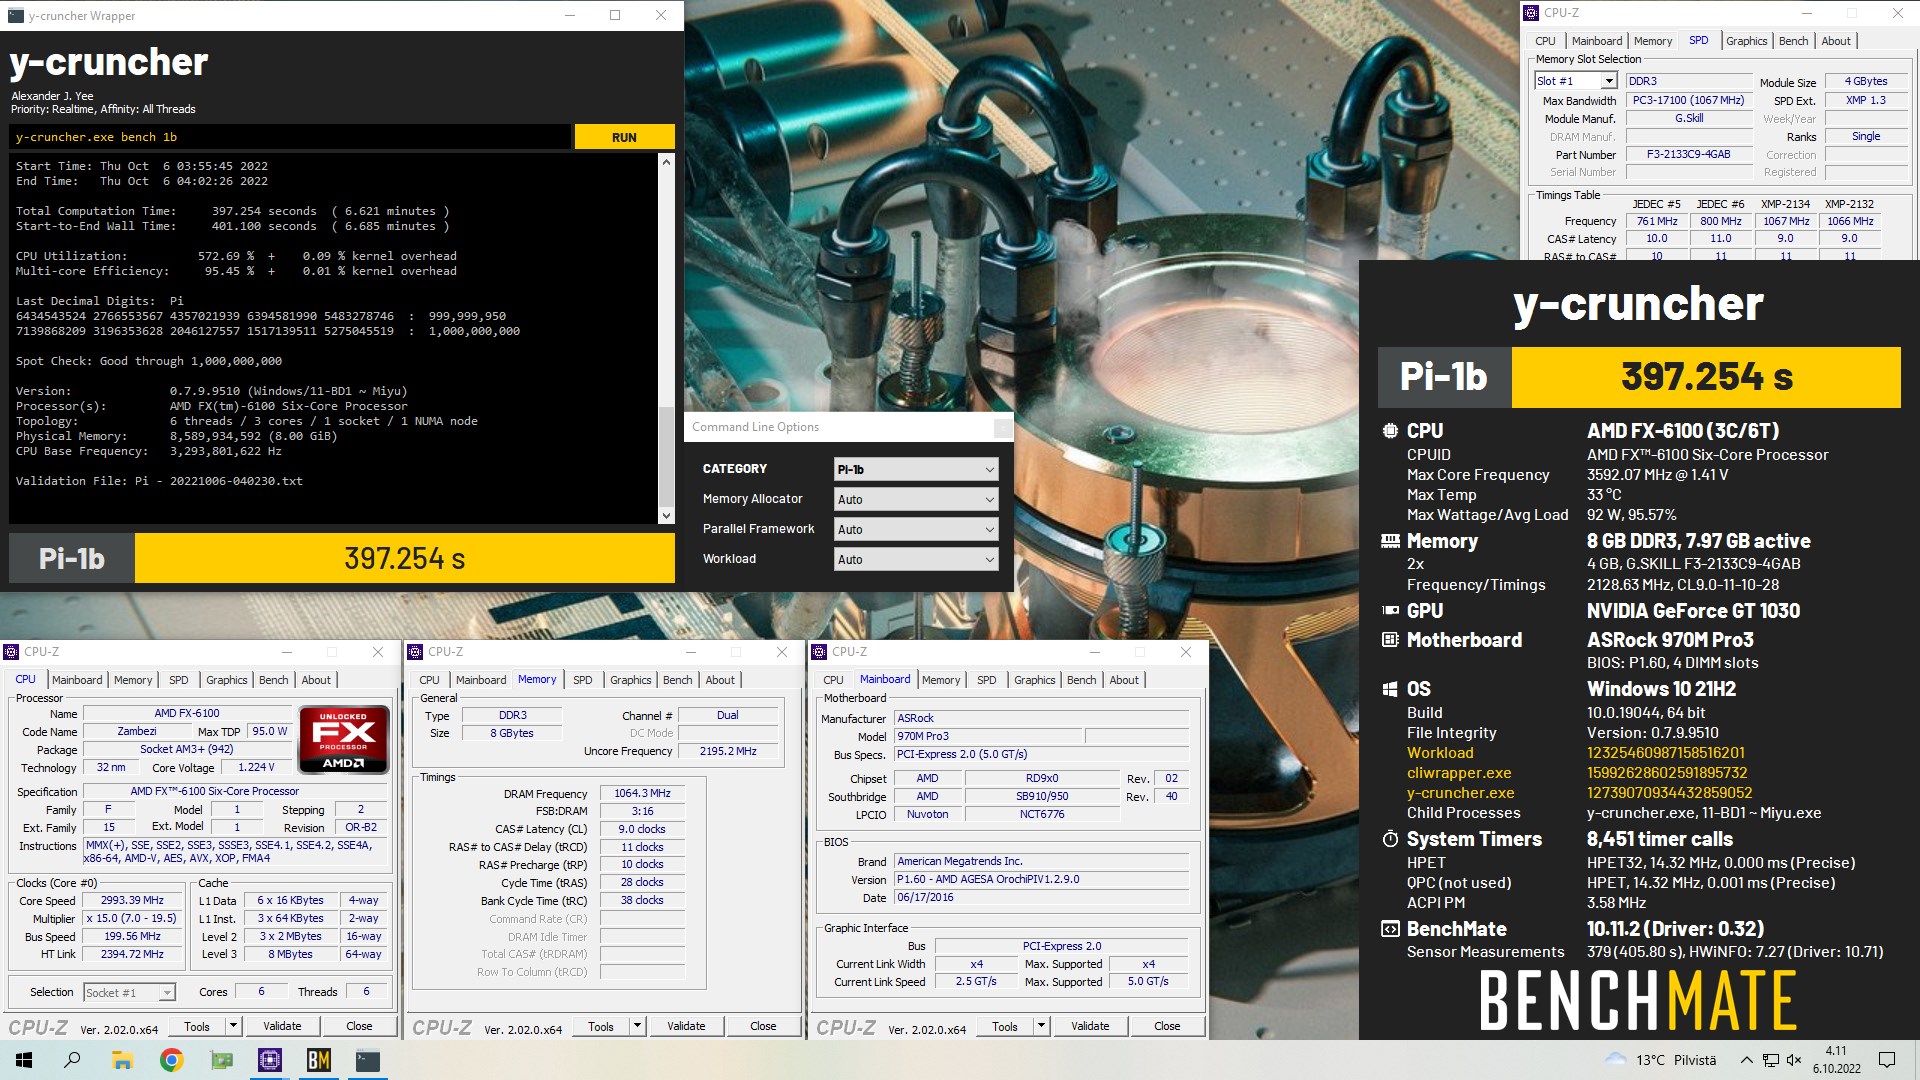Click yellow 397.254 s result bar in wrapper
The image size is (1920, 1080).
[405, 558]
